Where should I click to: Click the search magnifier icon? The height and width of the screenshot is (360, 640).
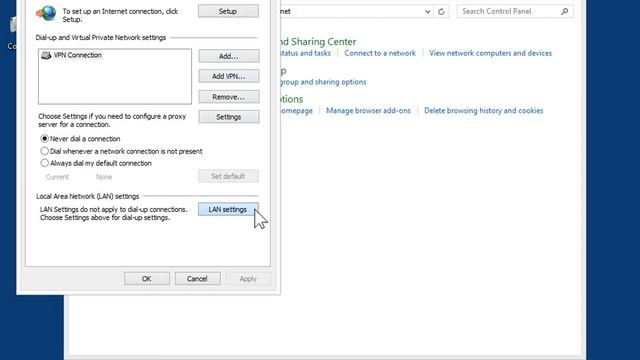[x=564, y=11]
